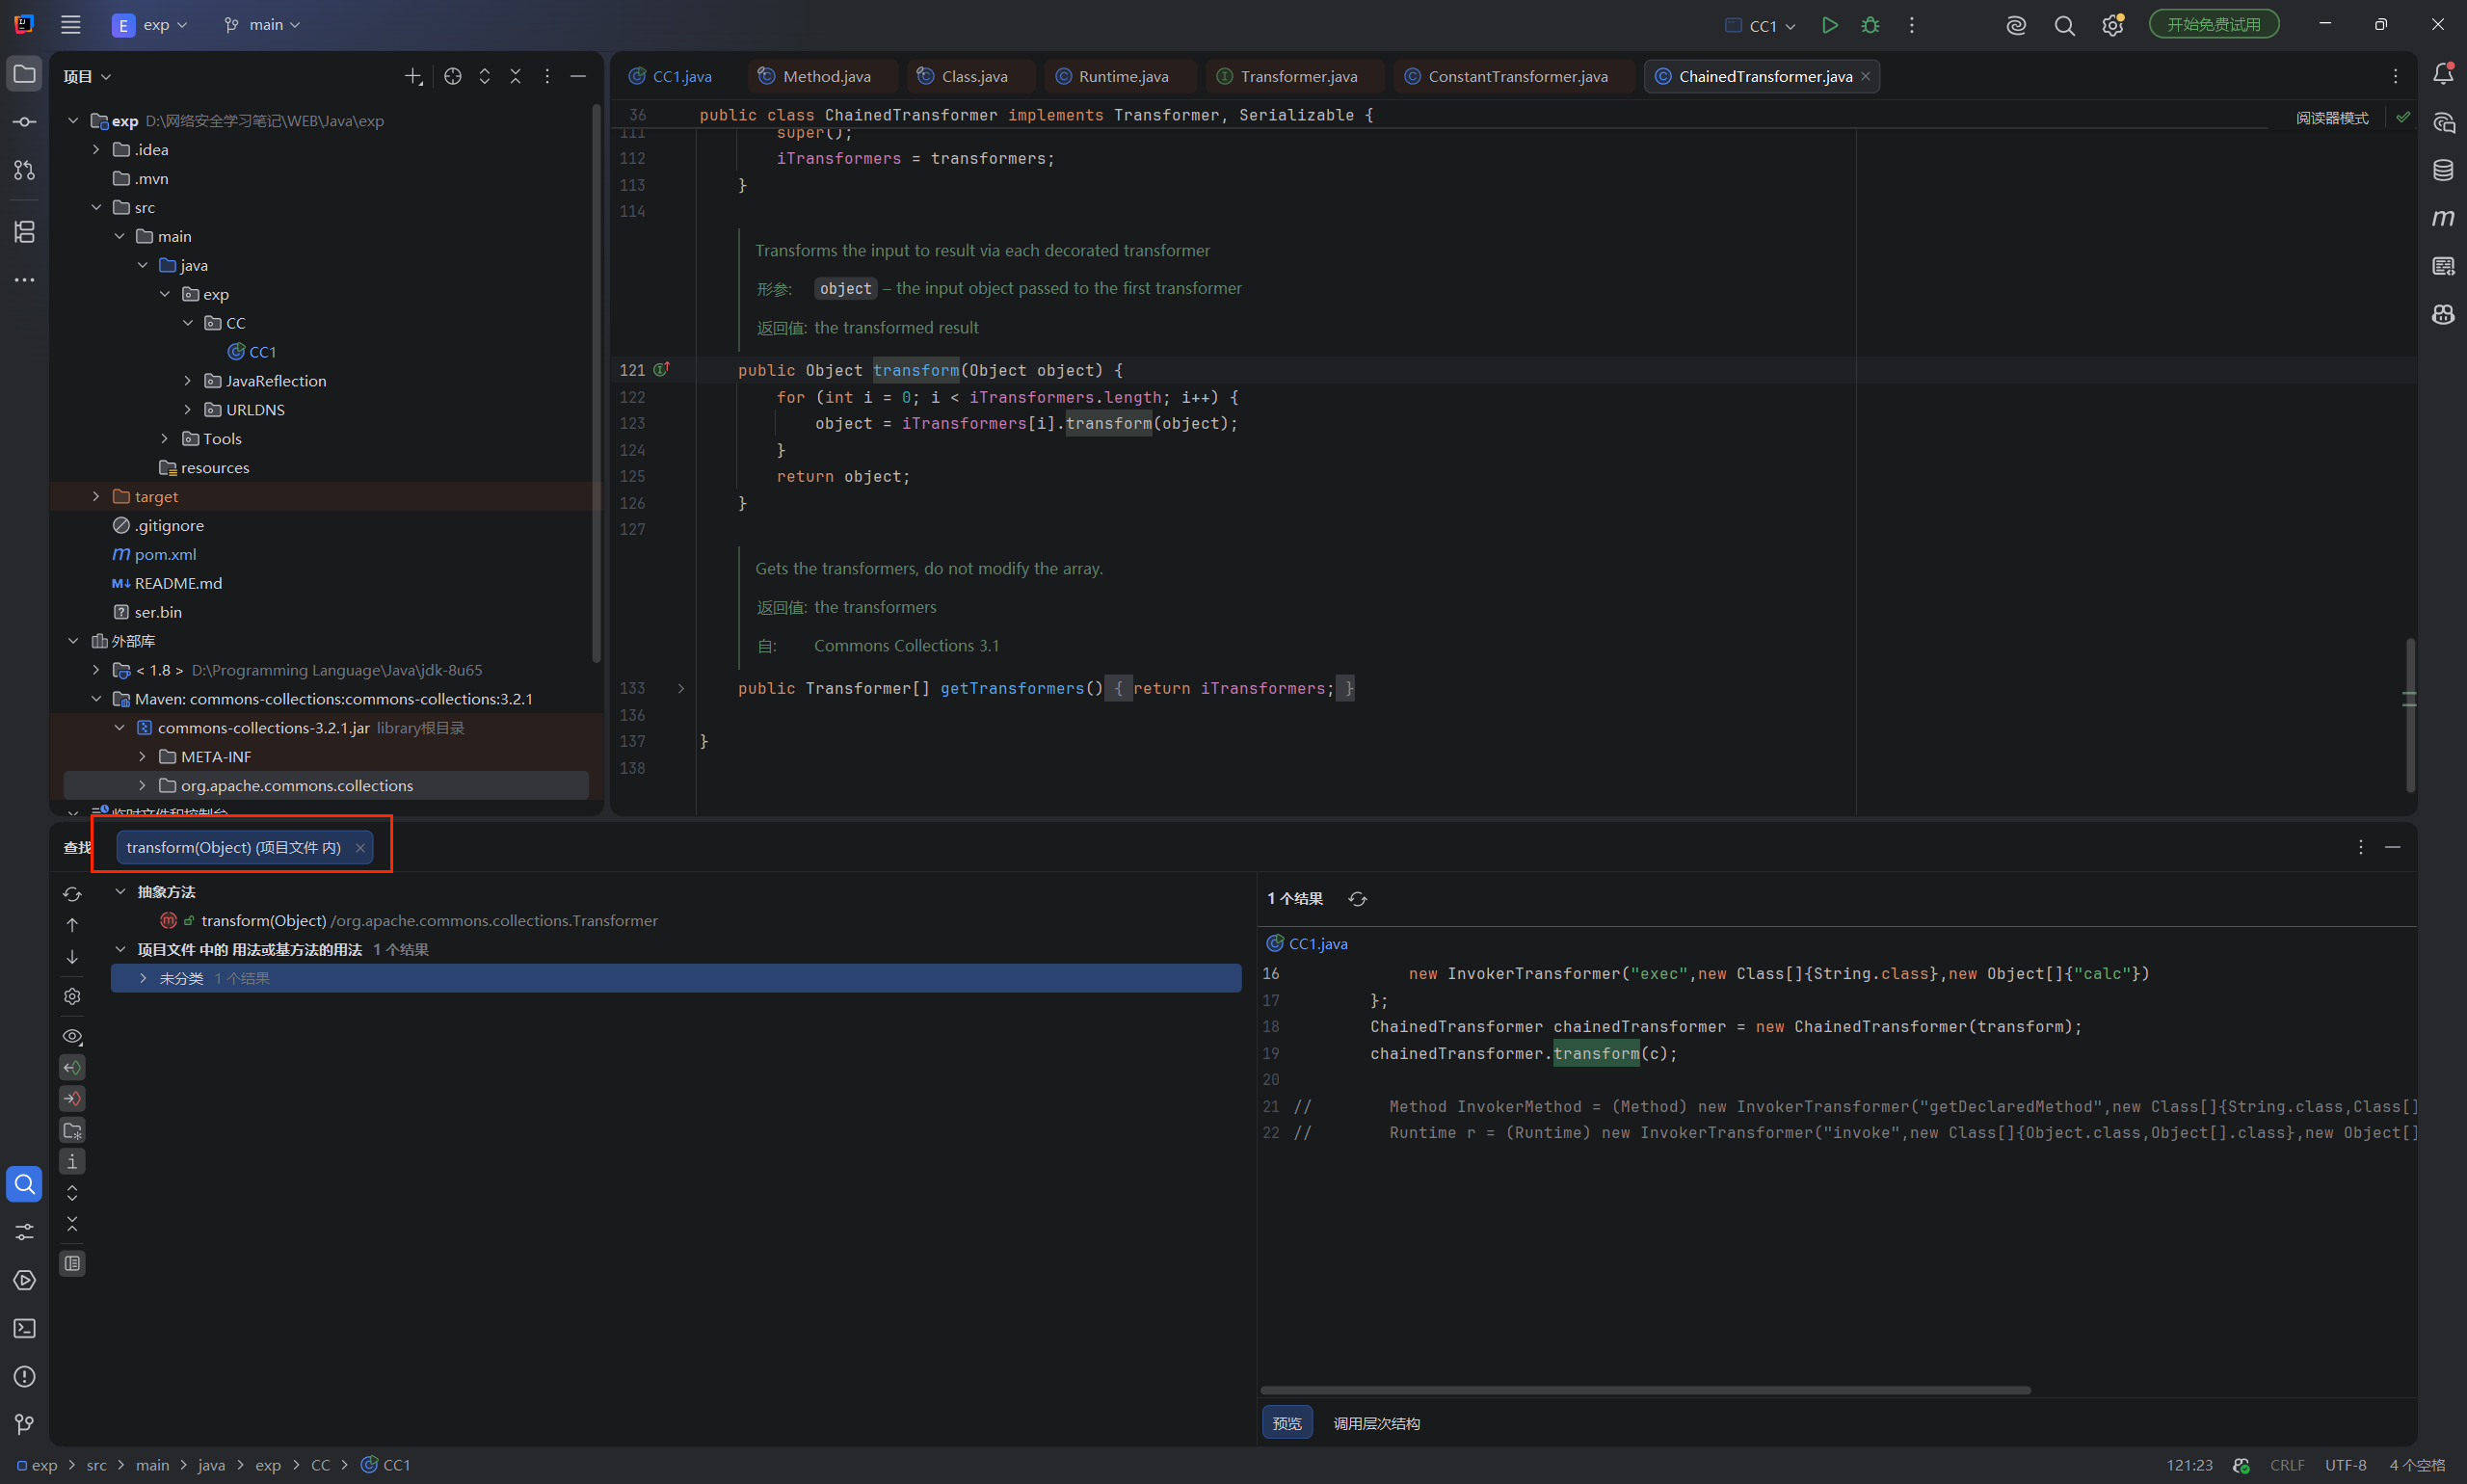Open the Database tool window icon

point(2443,170)
